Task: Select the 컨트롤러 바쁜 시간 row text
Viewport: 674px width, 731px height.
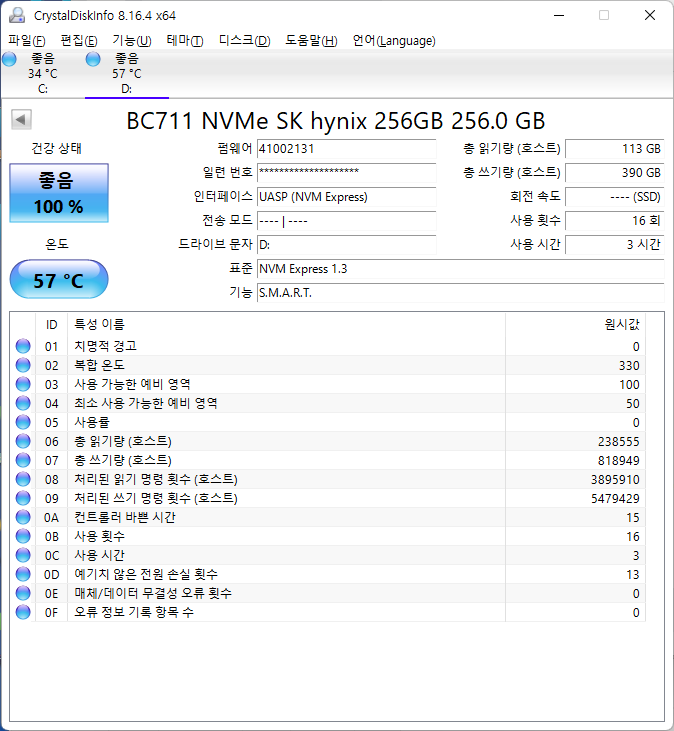Action: coord(125,517)
